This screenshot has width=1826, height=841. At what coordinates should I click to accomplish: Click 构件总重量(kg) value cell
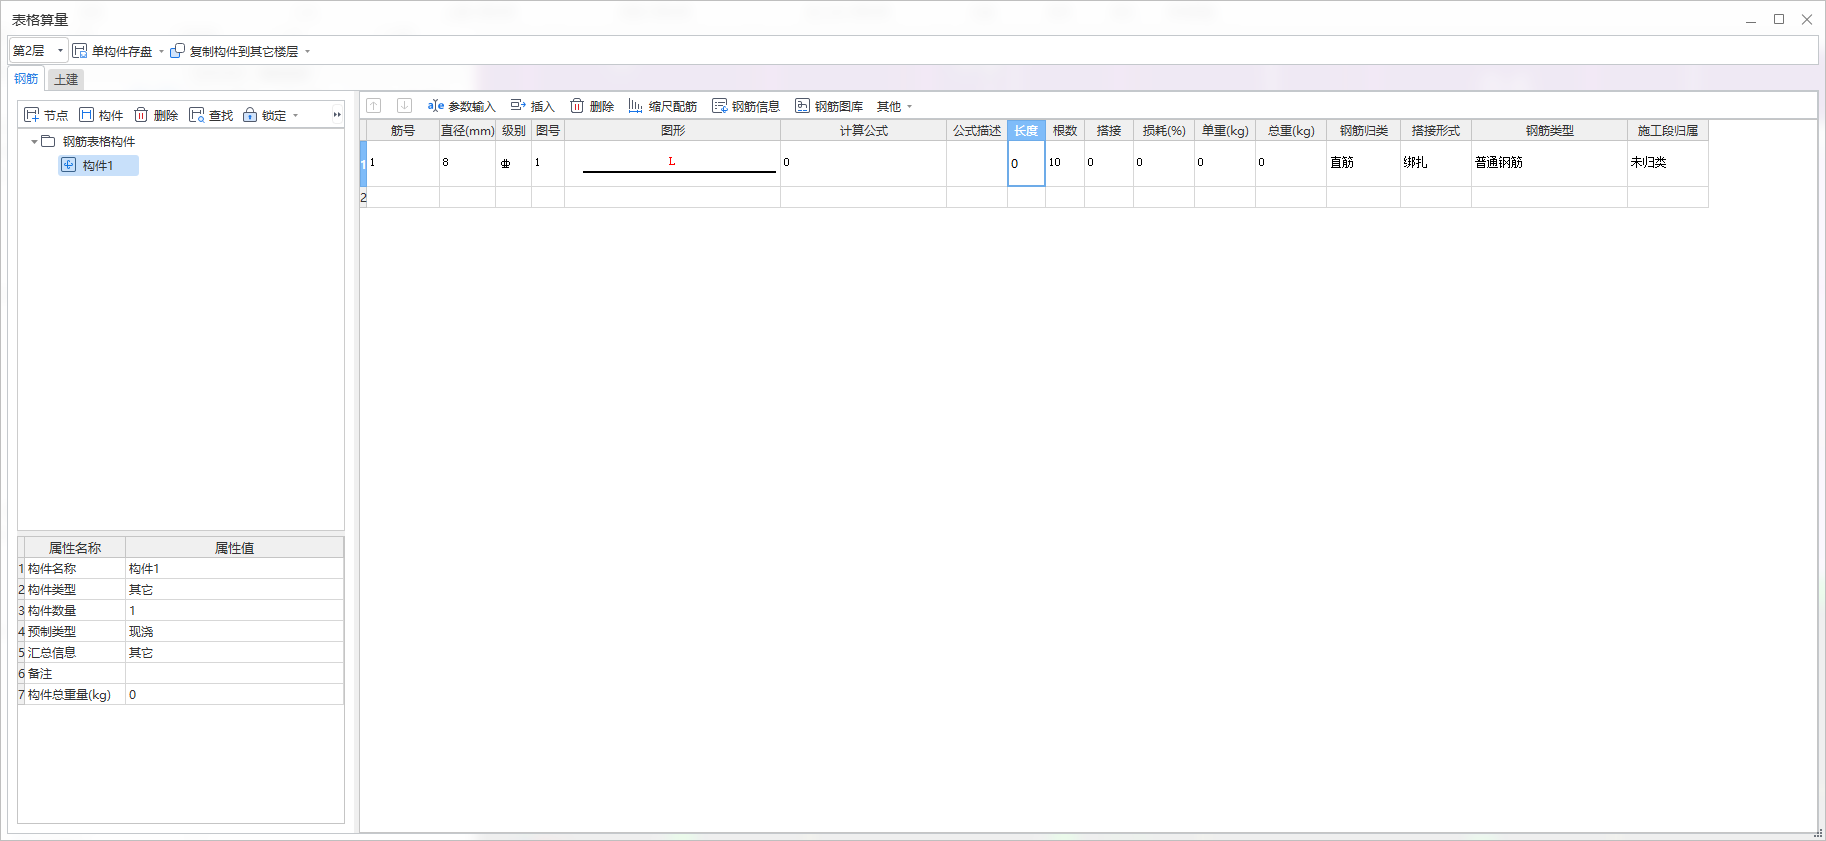pyautogui.click(x=234, y=695)
